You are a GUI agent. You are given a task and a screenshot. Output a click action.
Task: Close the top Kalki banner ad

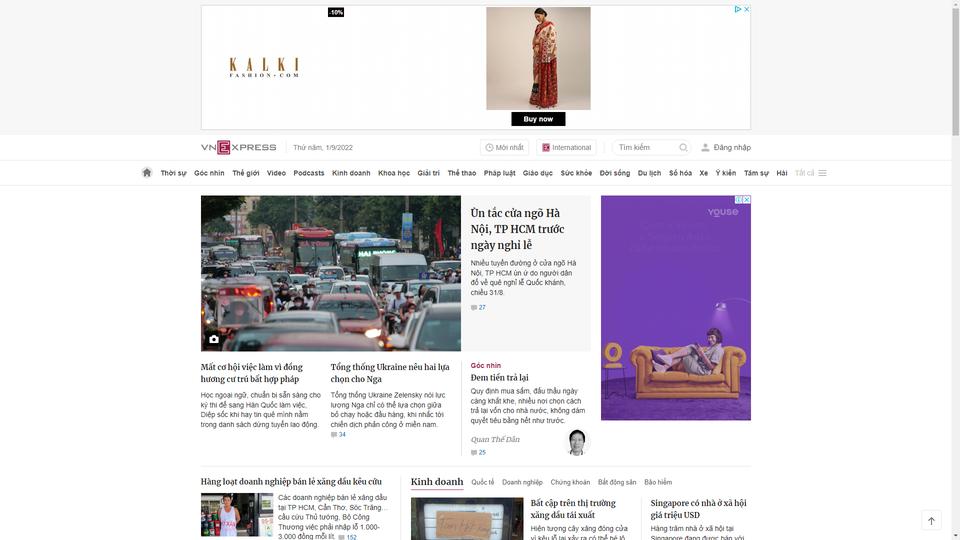coord(746,9)
